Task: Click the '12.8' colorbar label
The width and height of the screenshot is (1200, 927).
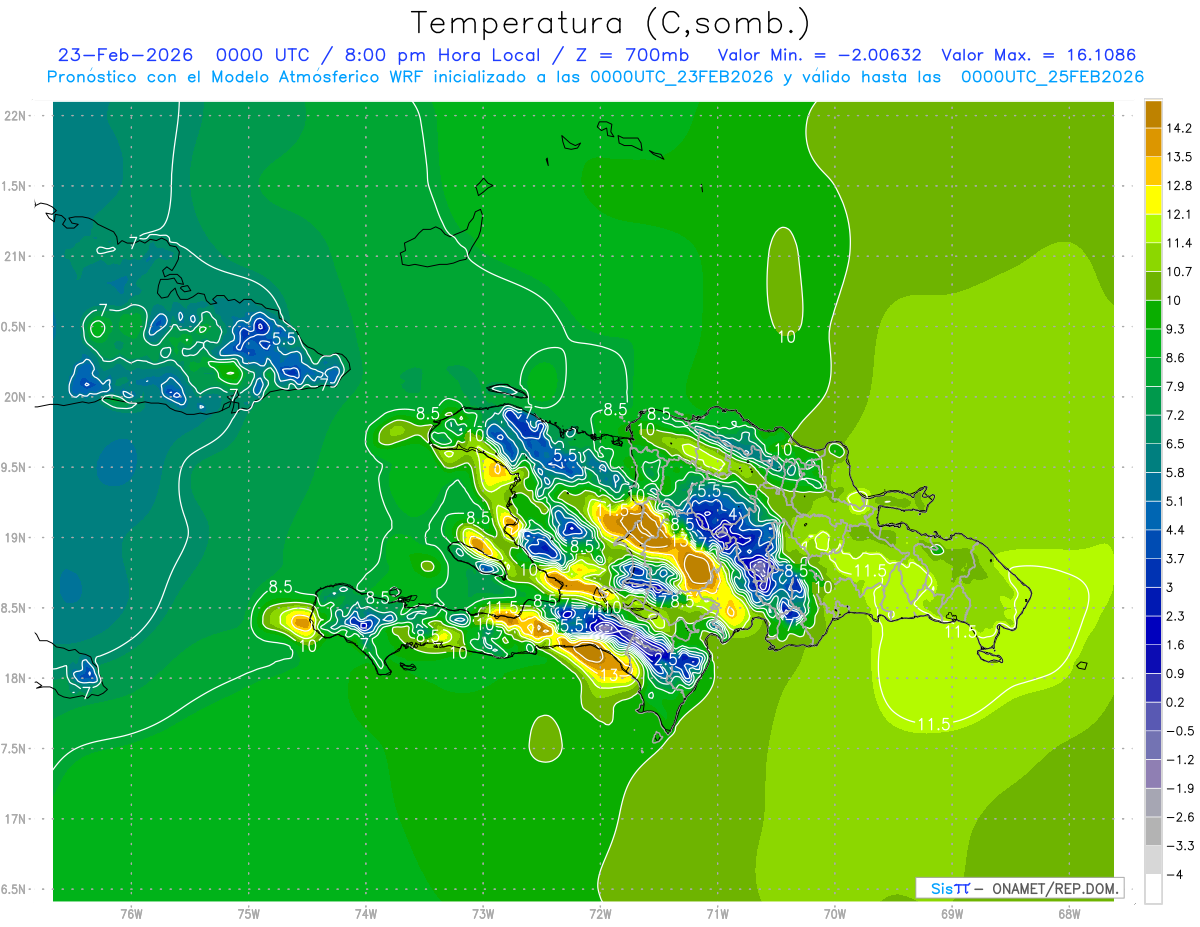Action: coord(1178,186)
